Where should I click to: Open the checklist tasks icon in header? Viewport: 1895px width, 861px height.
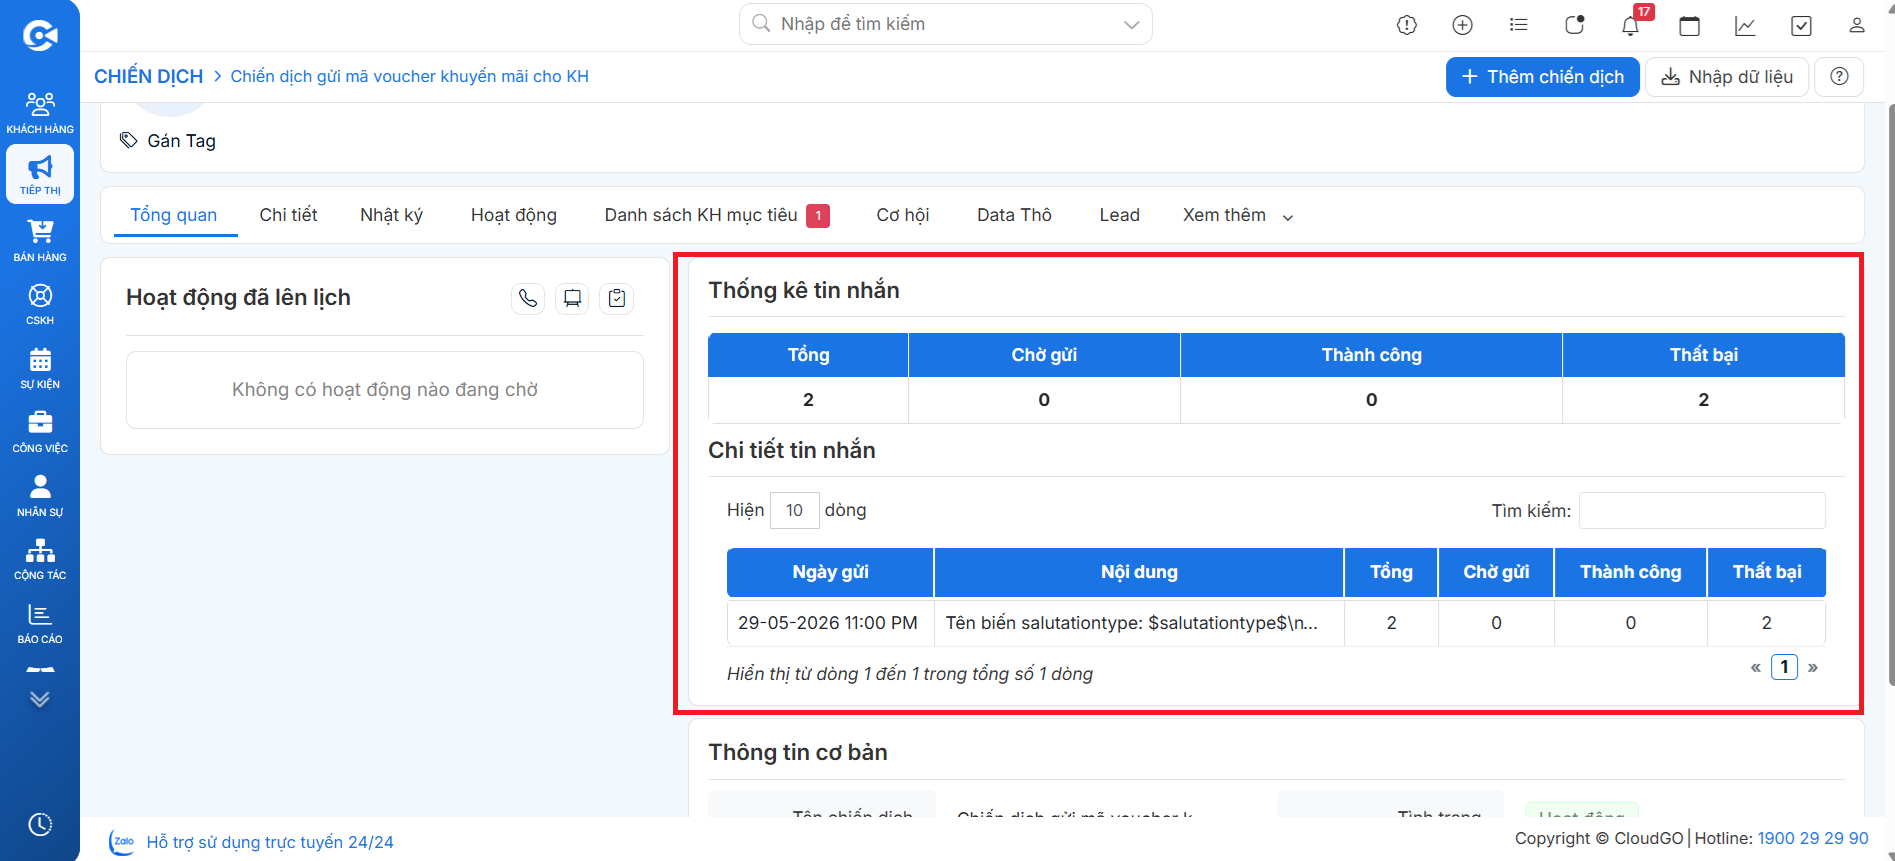click(1801, 25)
